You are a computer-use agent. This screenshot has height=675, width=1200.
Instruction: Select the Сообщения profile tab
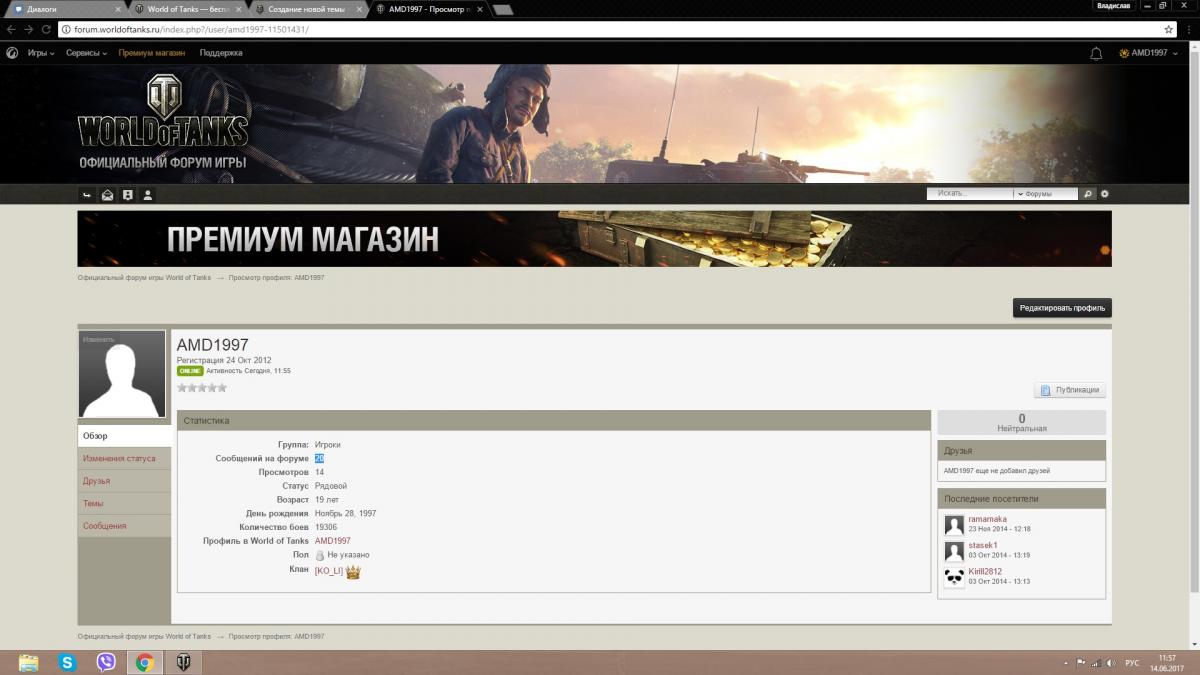(124, 526)
